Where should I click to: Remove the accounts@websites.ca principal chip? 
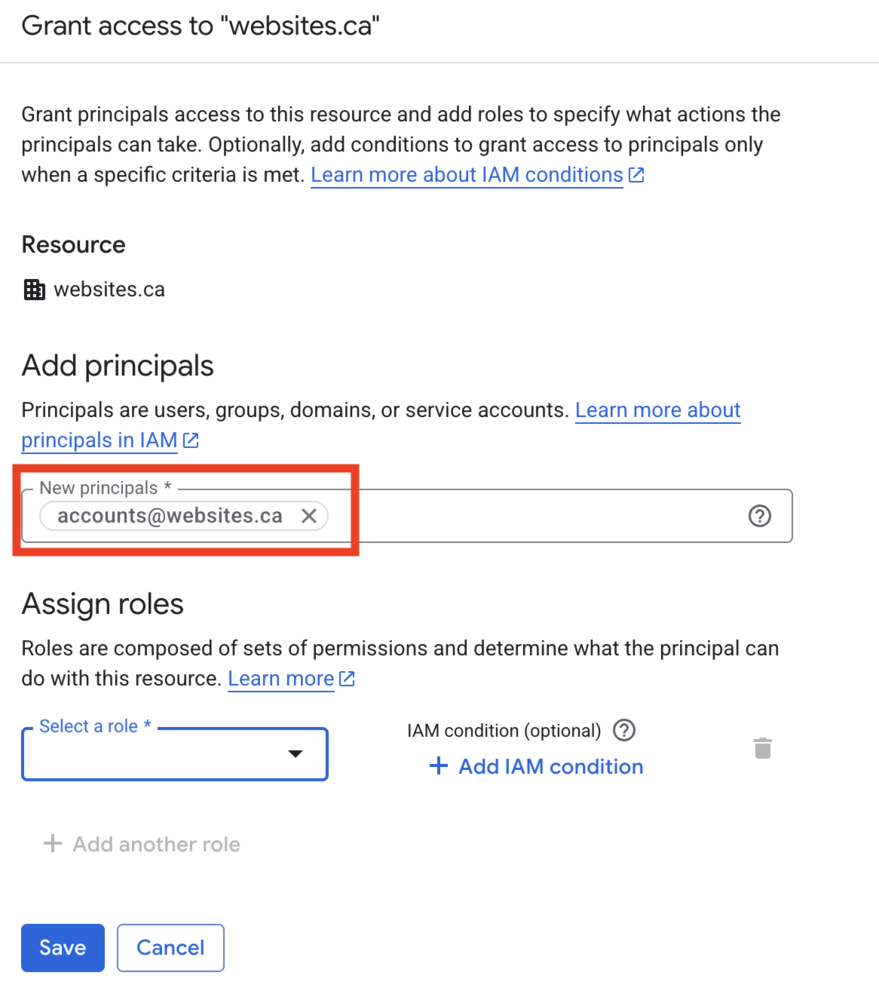pos(309,516)
